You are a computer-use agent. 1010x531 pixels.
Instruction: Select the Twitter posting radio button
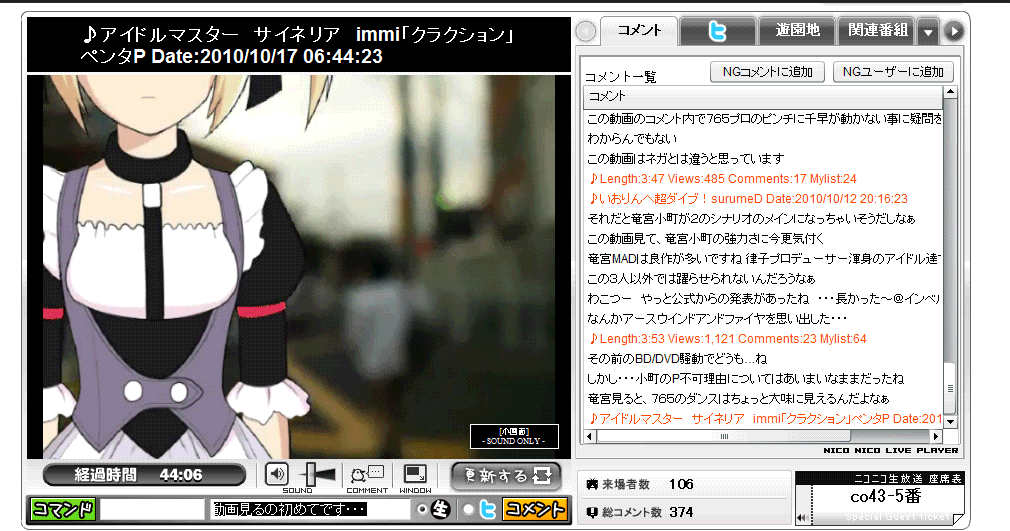tap(468, 510)
